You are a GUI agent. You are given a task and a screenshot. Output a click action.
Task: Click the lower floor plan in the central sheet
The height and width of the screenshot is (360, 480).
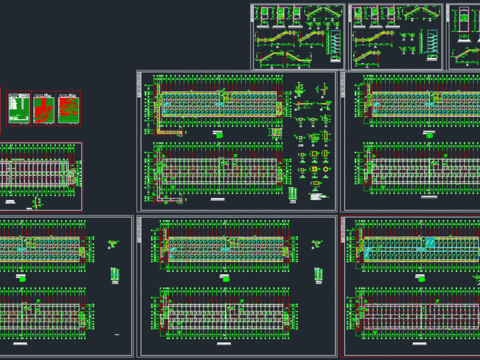tap(217, 173)
